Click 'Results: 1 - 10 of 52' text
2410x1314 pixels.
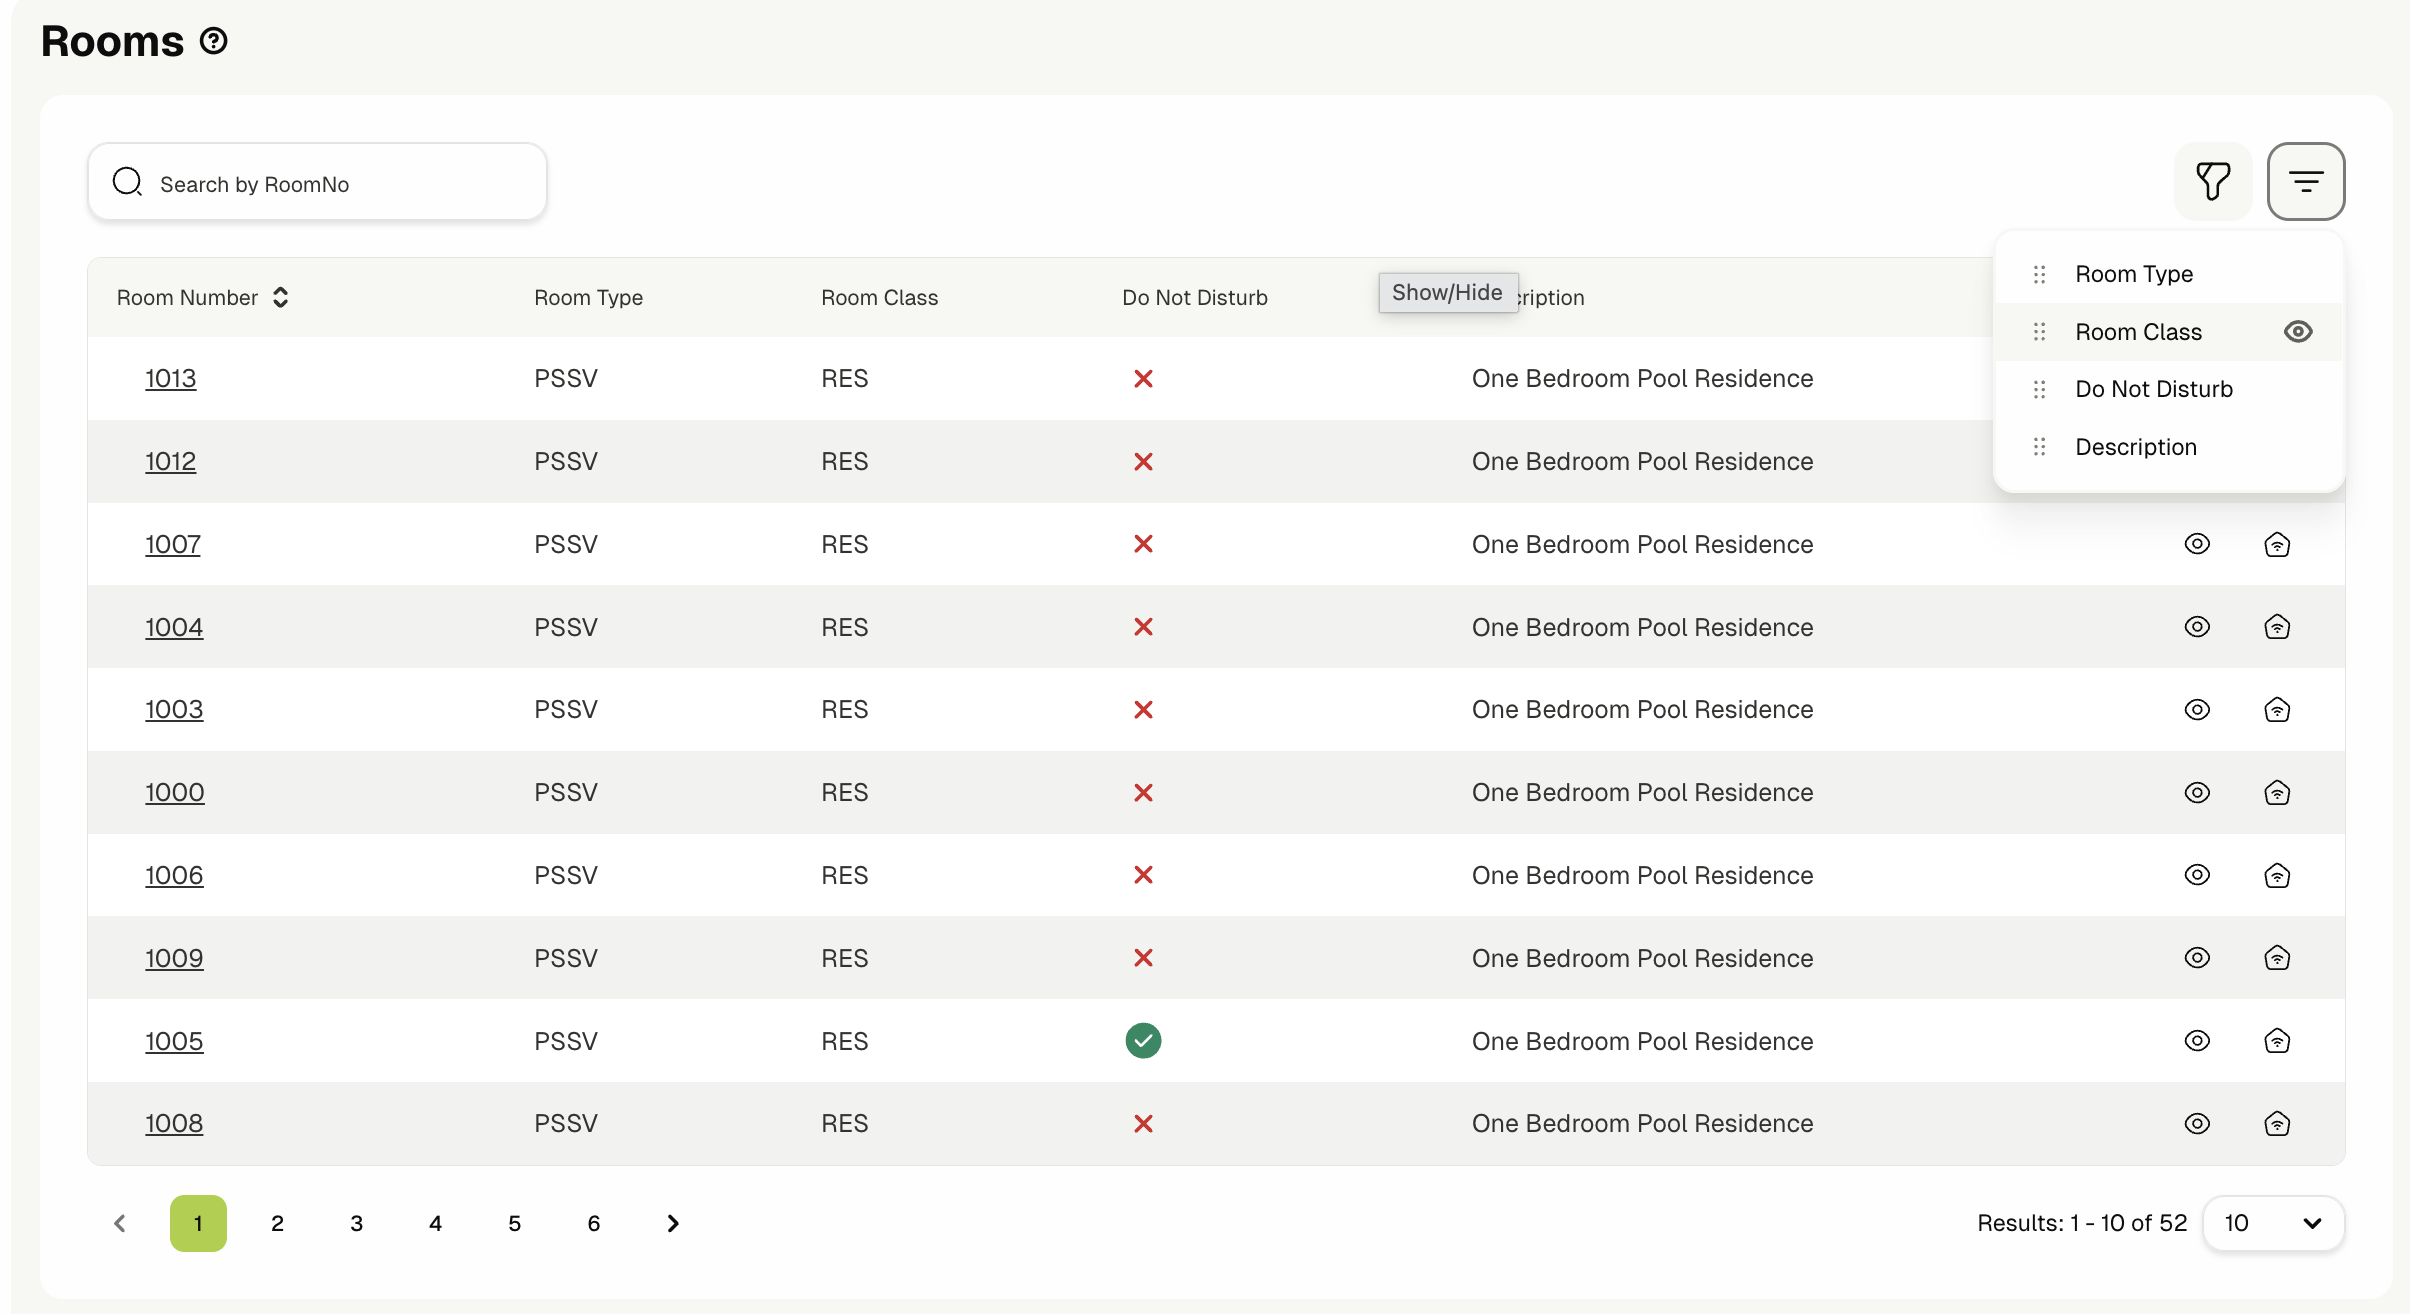tap(2082, 1223)
